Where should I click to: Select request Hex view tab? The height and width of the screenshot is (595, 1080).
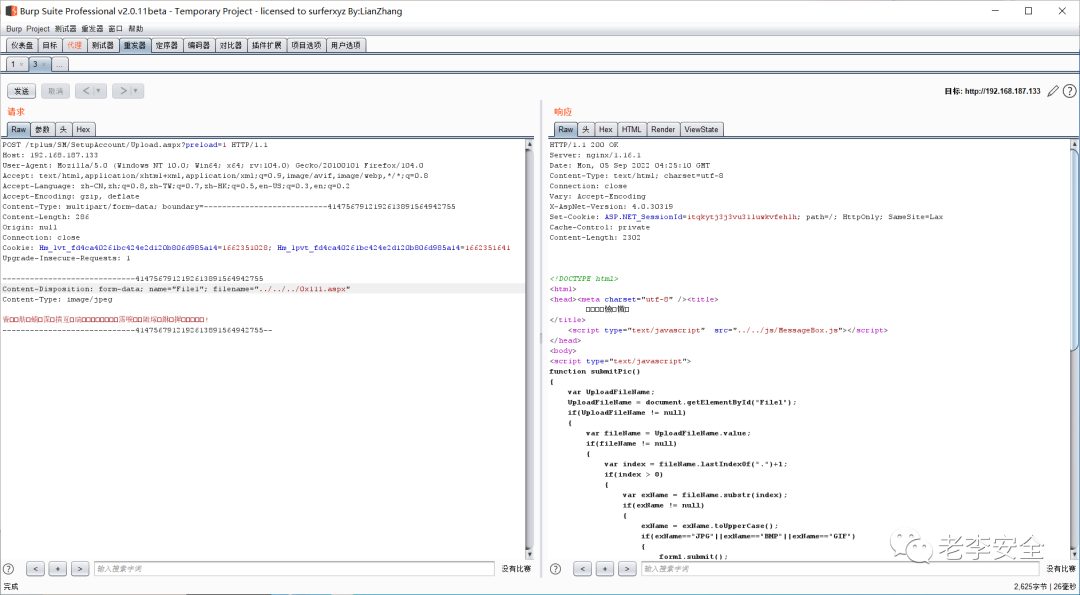[83, 129]
